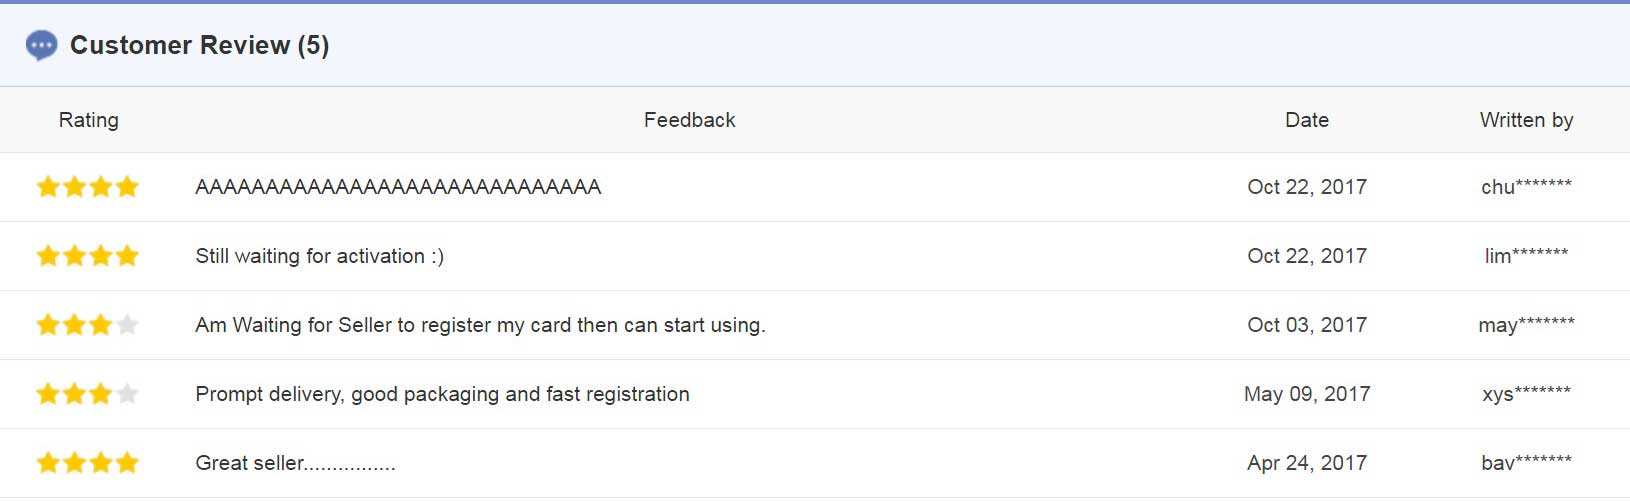Click star rating of may******* review
Screen dimensions: 1630x501
tap(88, 325)
